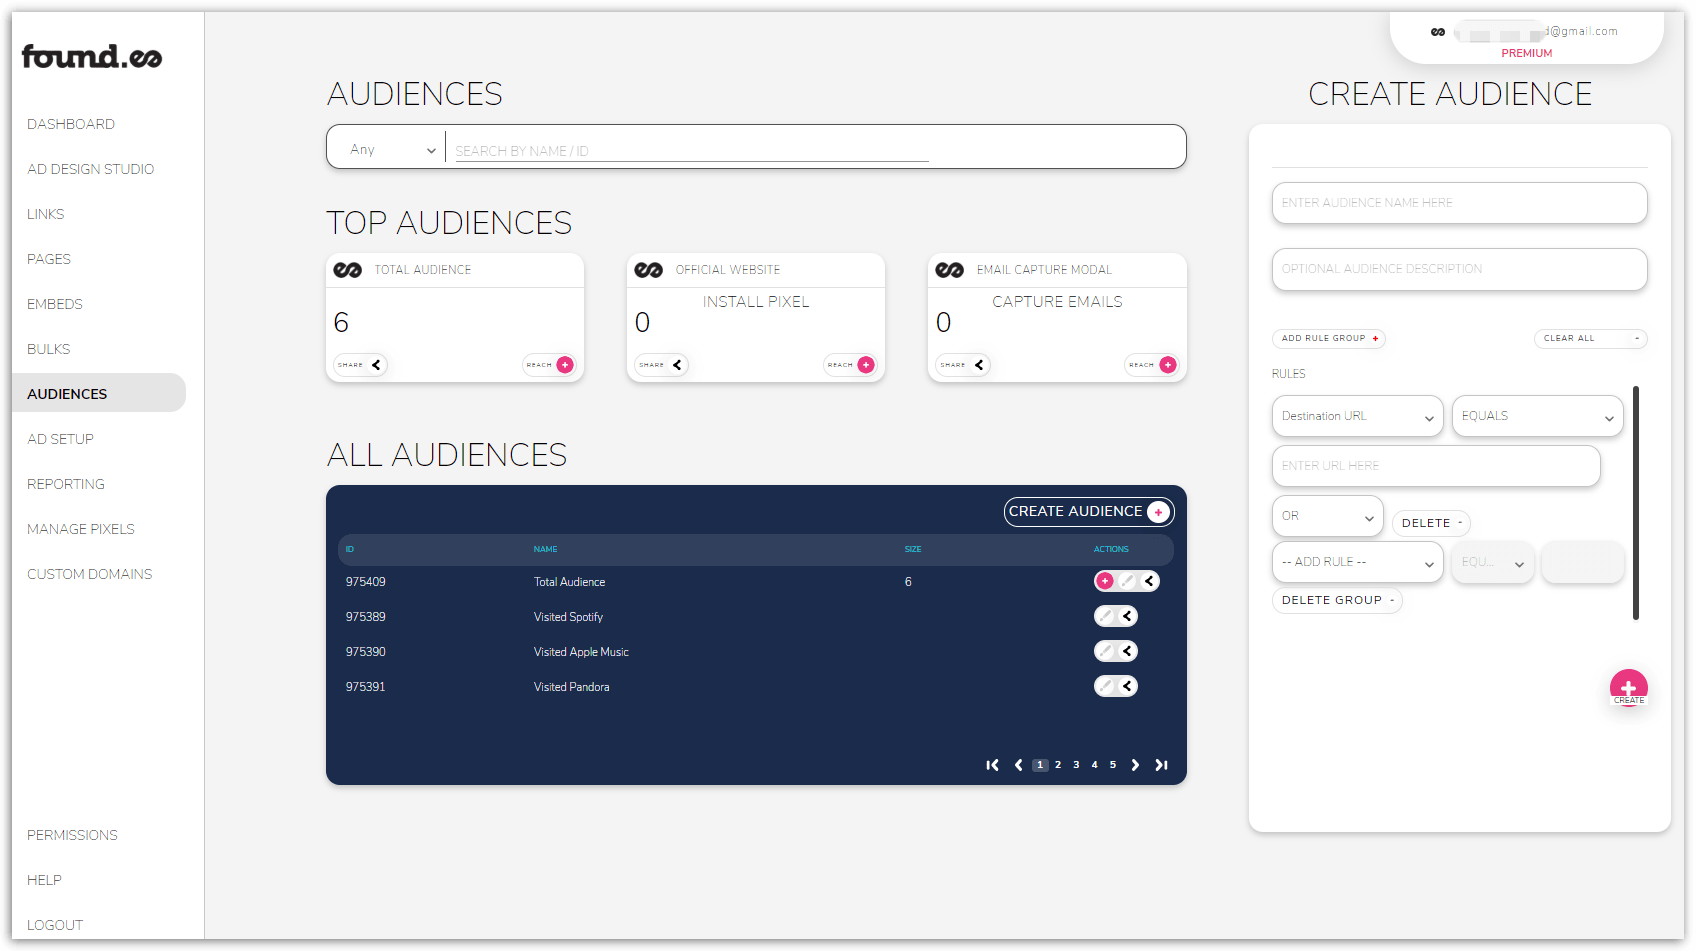Viewport: 1696px width, 951px height.
Task: Click the enter audience name field
Action: [1459, 203]
